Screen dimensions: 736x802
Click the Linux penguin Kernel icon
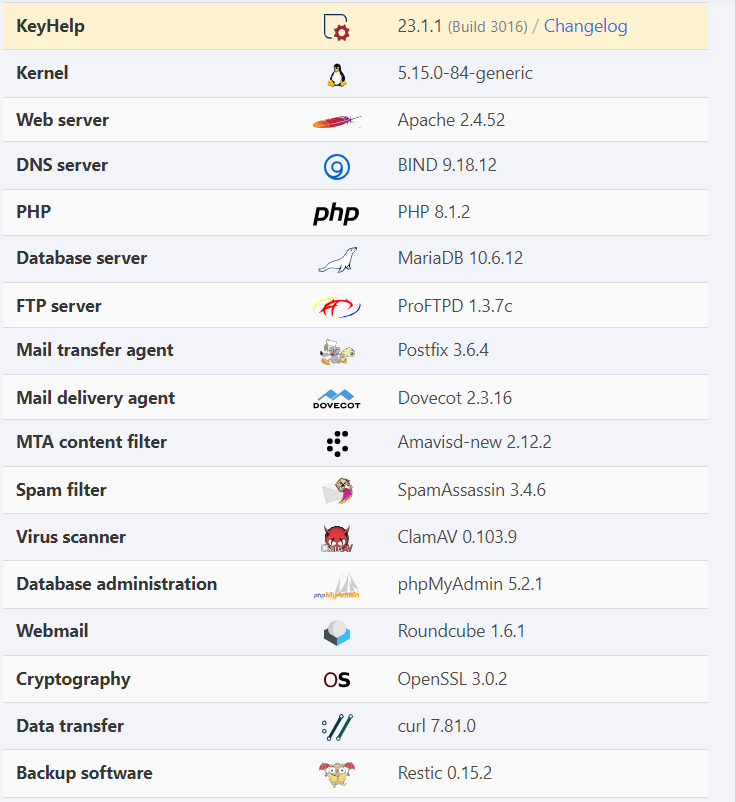pyautogui.click(x=336, y=74)
